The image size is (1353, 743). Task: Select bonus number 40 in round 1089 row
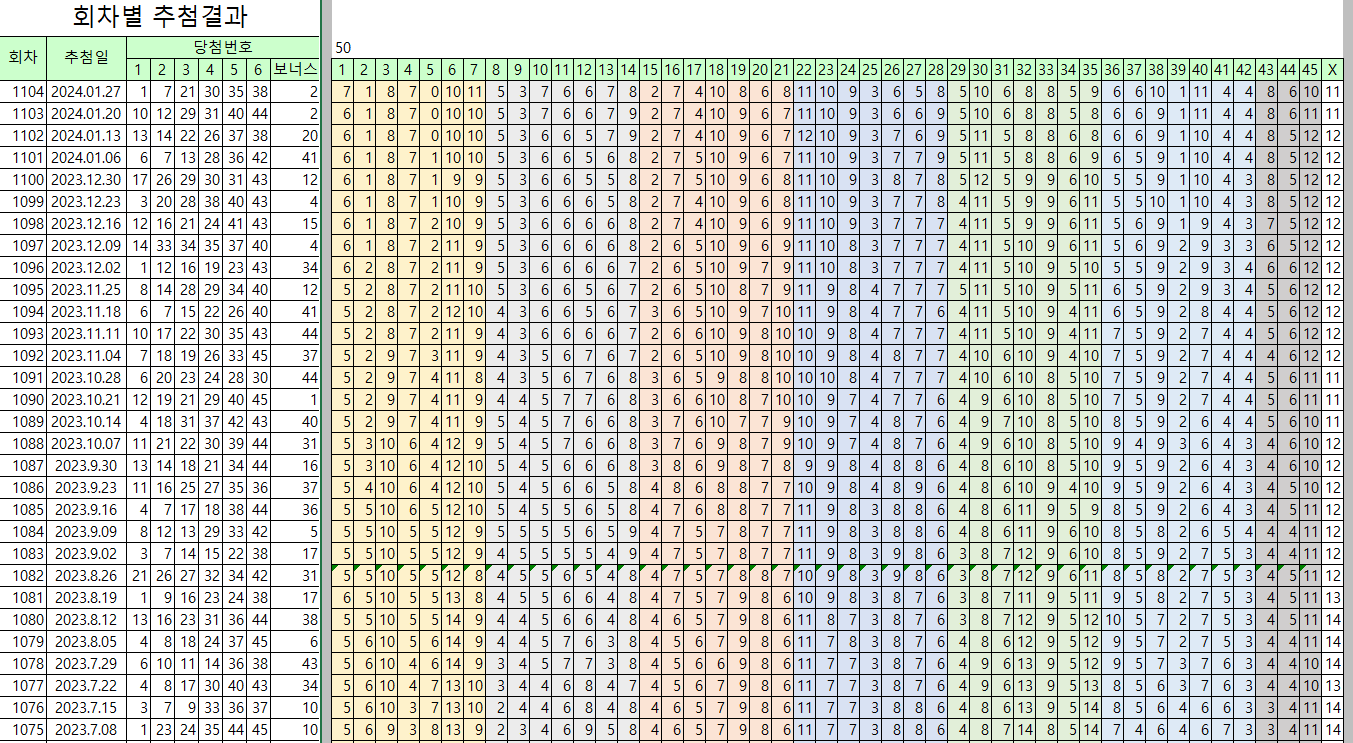(x=295, y=422)
